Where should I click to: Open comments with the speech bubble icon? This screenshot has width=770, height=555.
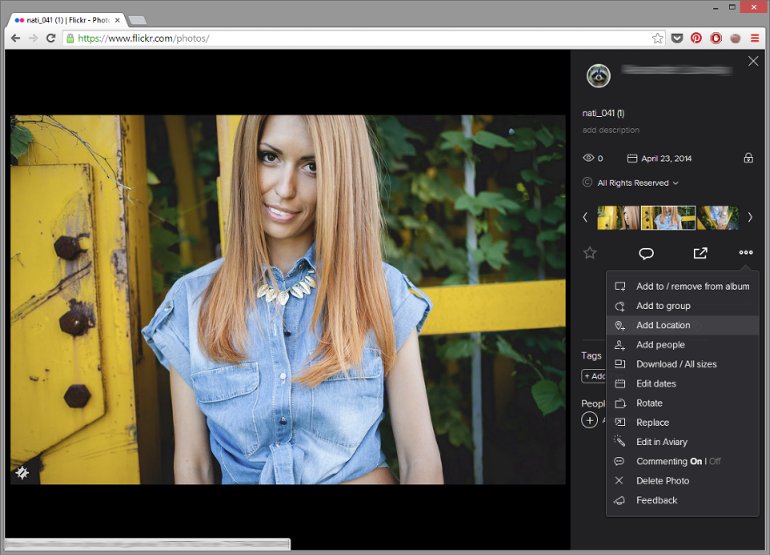(x=646, y=253)
